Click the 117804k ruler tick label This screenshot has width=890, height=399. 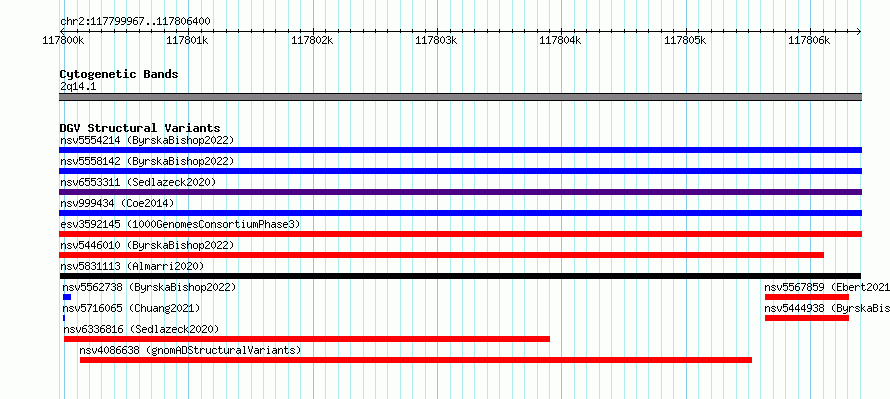(x=560, y=40)
